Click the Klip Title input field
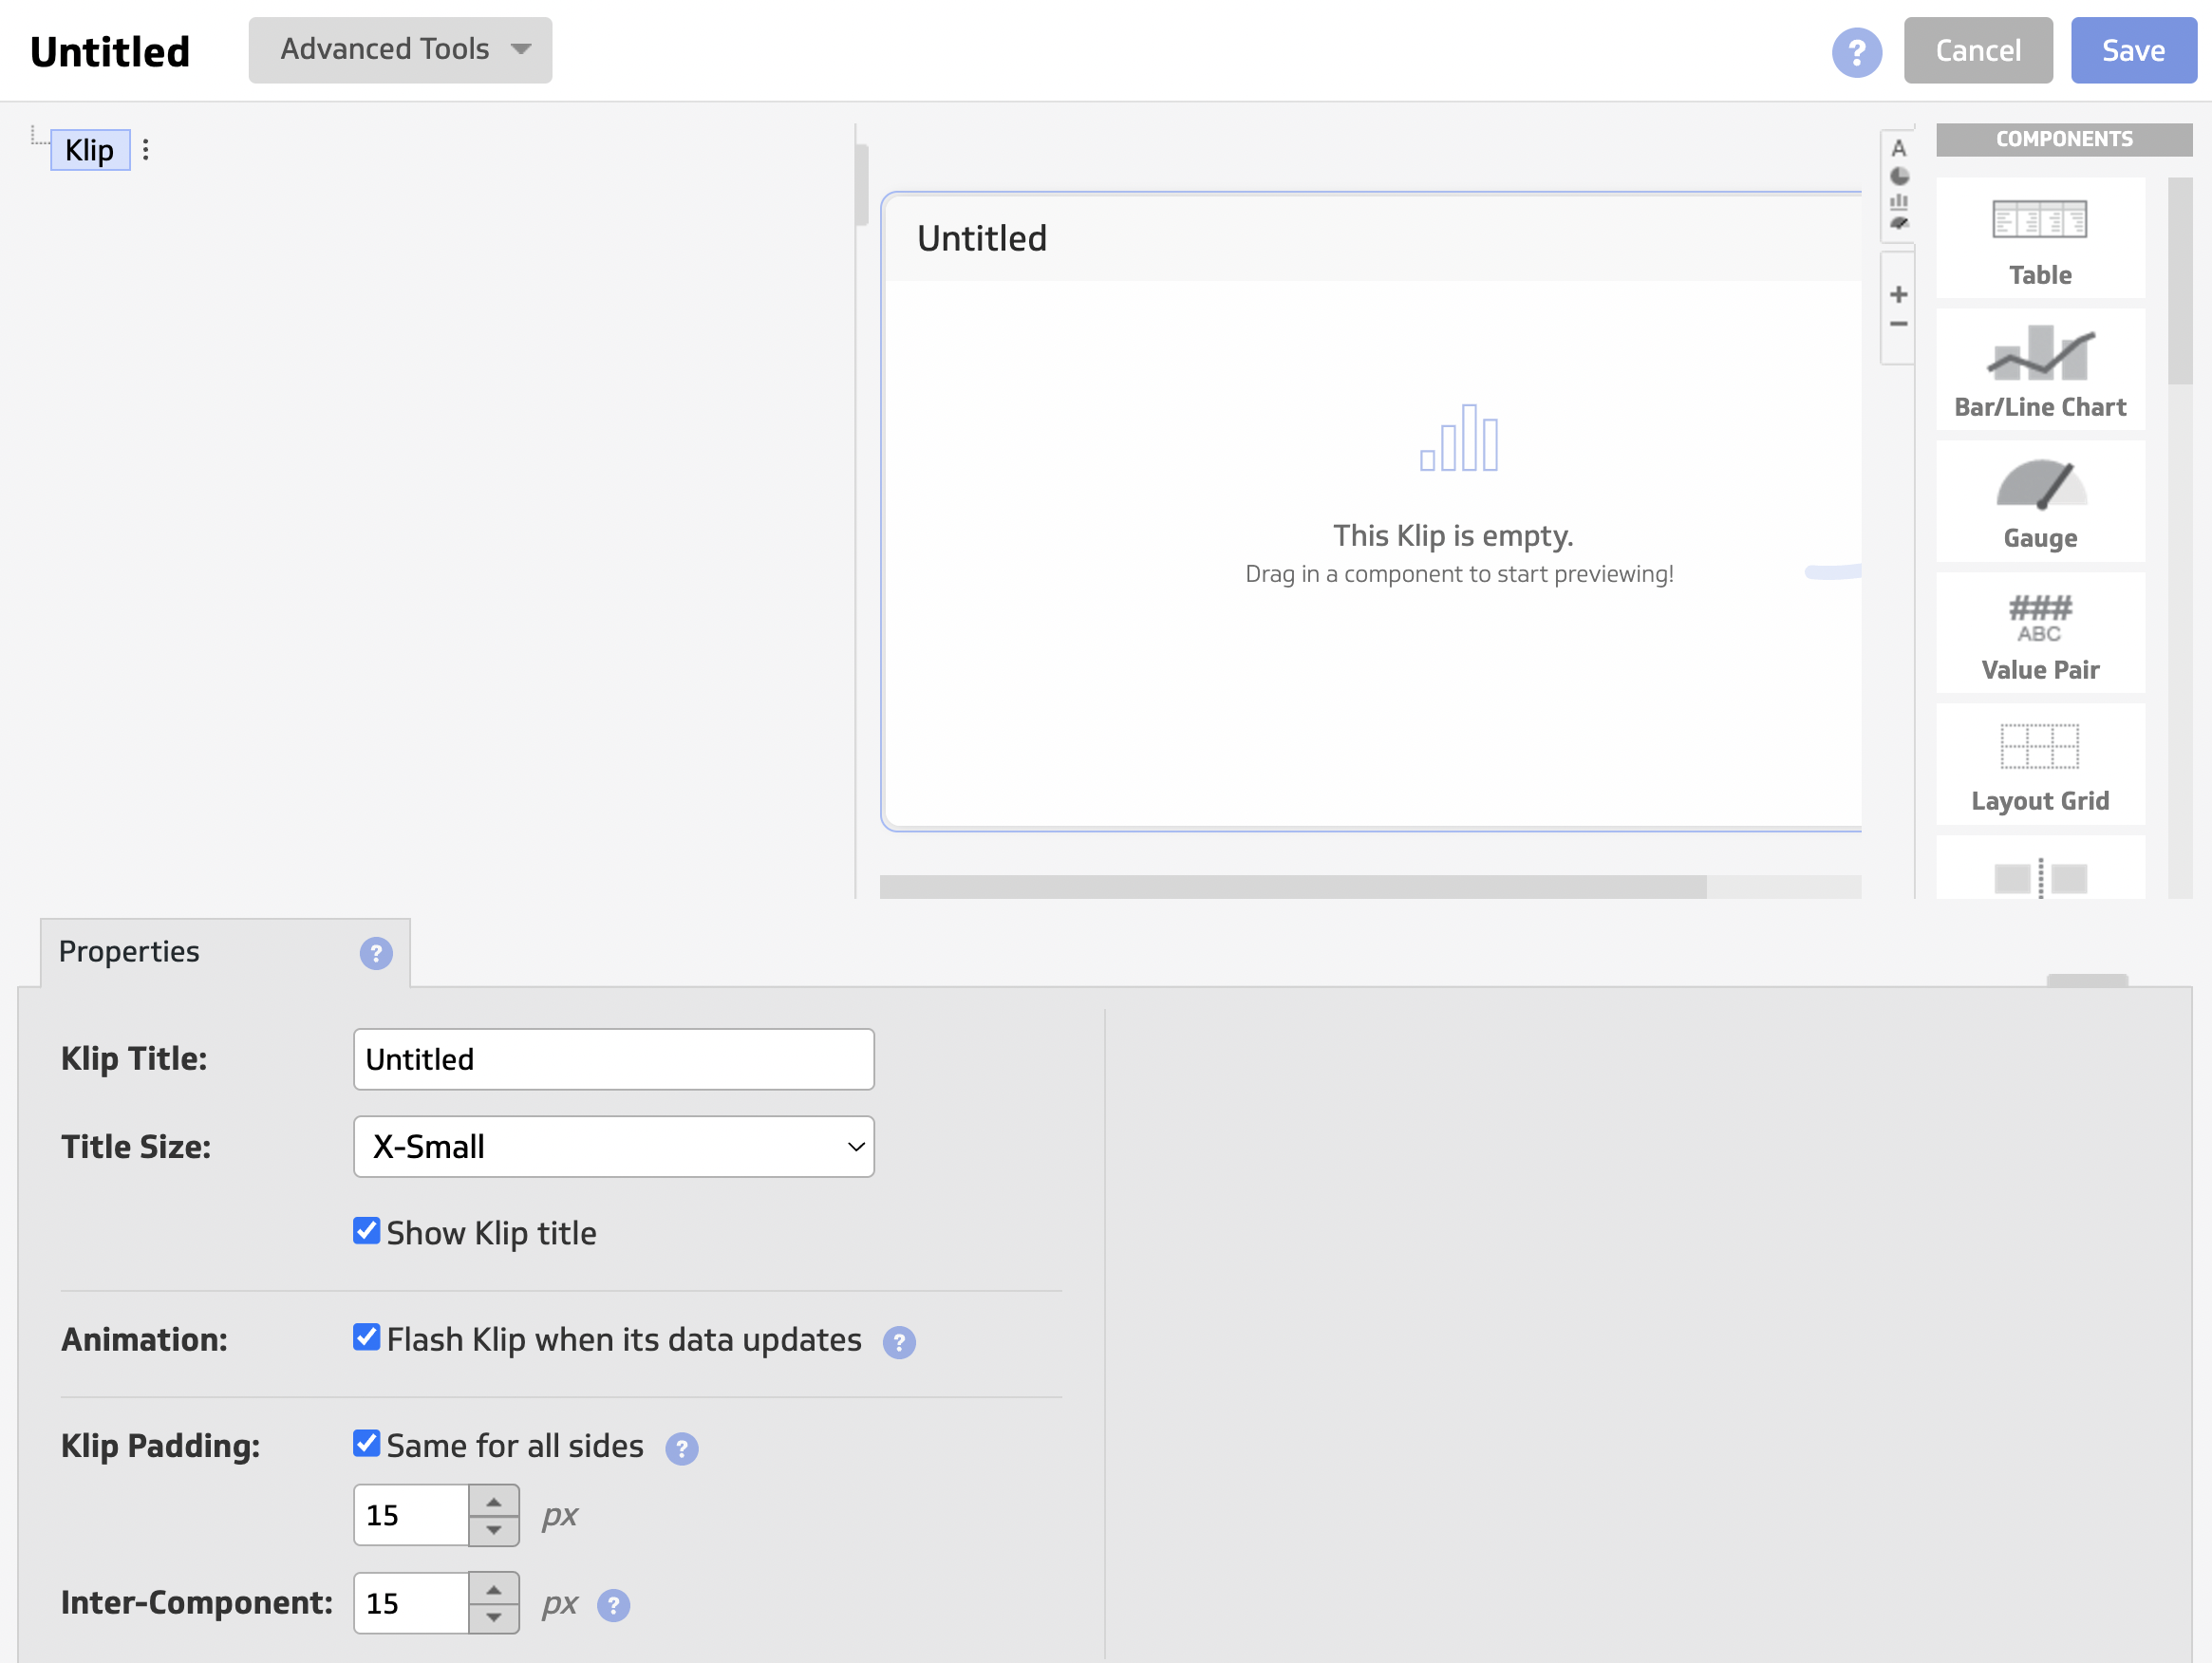This screenshot has height=1663, width=2212. (x=613, y=1056)
